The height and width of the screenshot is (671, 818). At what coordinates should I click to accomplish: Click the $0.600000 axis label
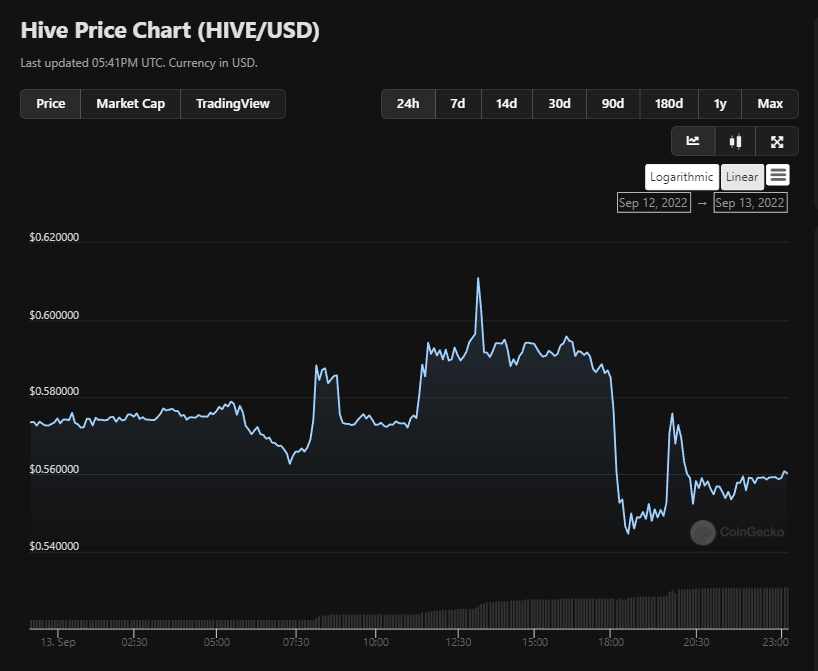[54, 315]
